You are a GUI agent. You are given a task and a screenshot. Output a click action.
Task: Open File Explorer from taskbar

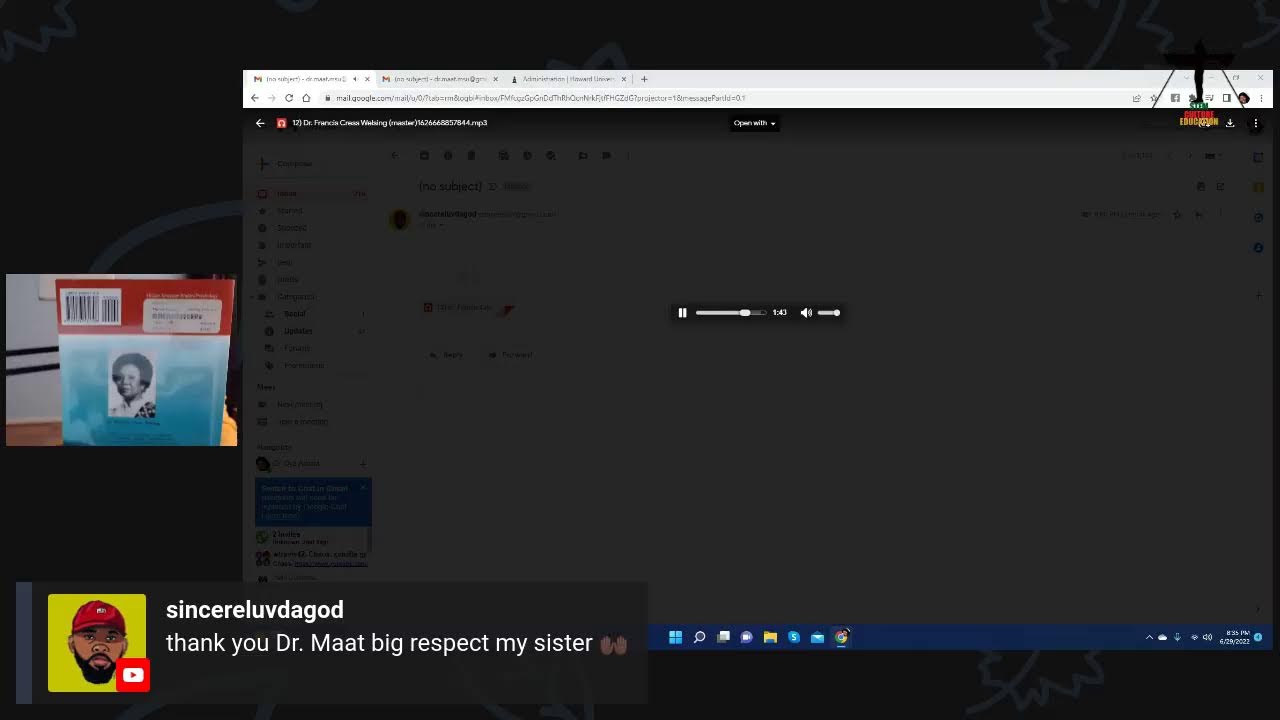(770, 637)
